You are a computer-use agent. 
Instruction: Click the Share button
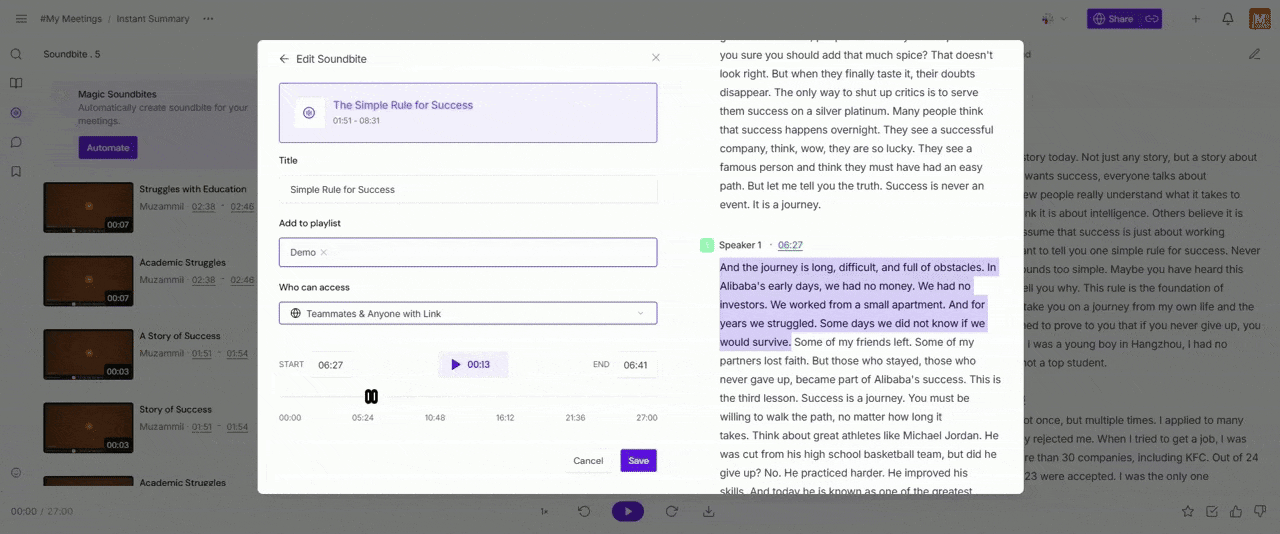click(1114, 19)
